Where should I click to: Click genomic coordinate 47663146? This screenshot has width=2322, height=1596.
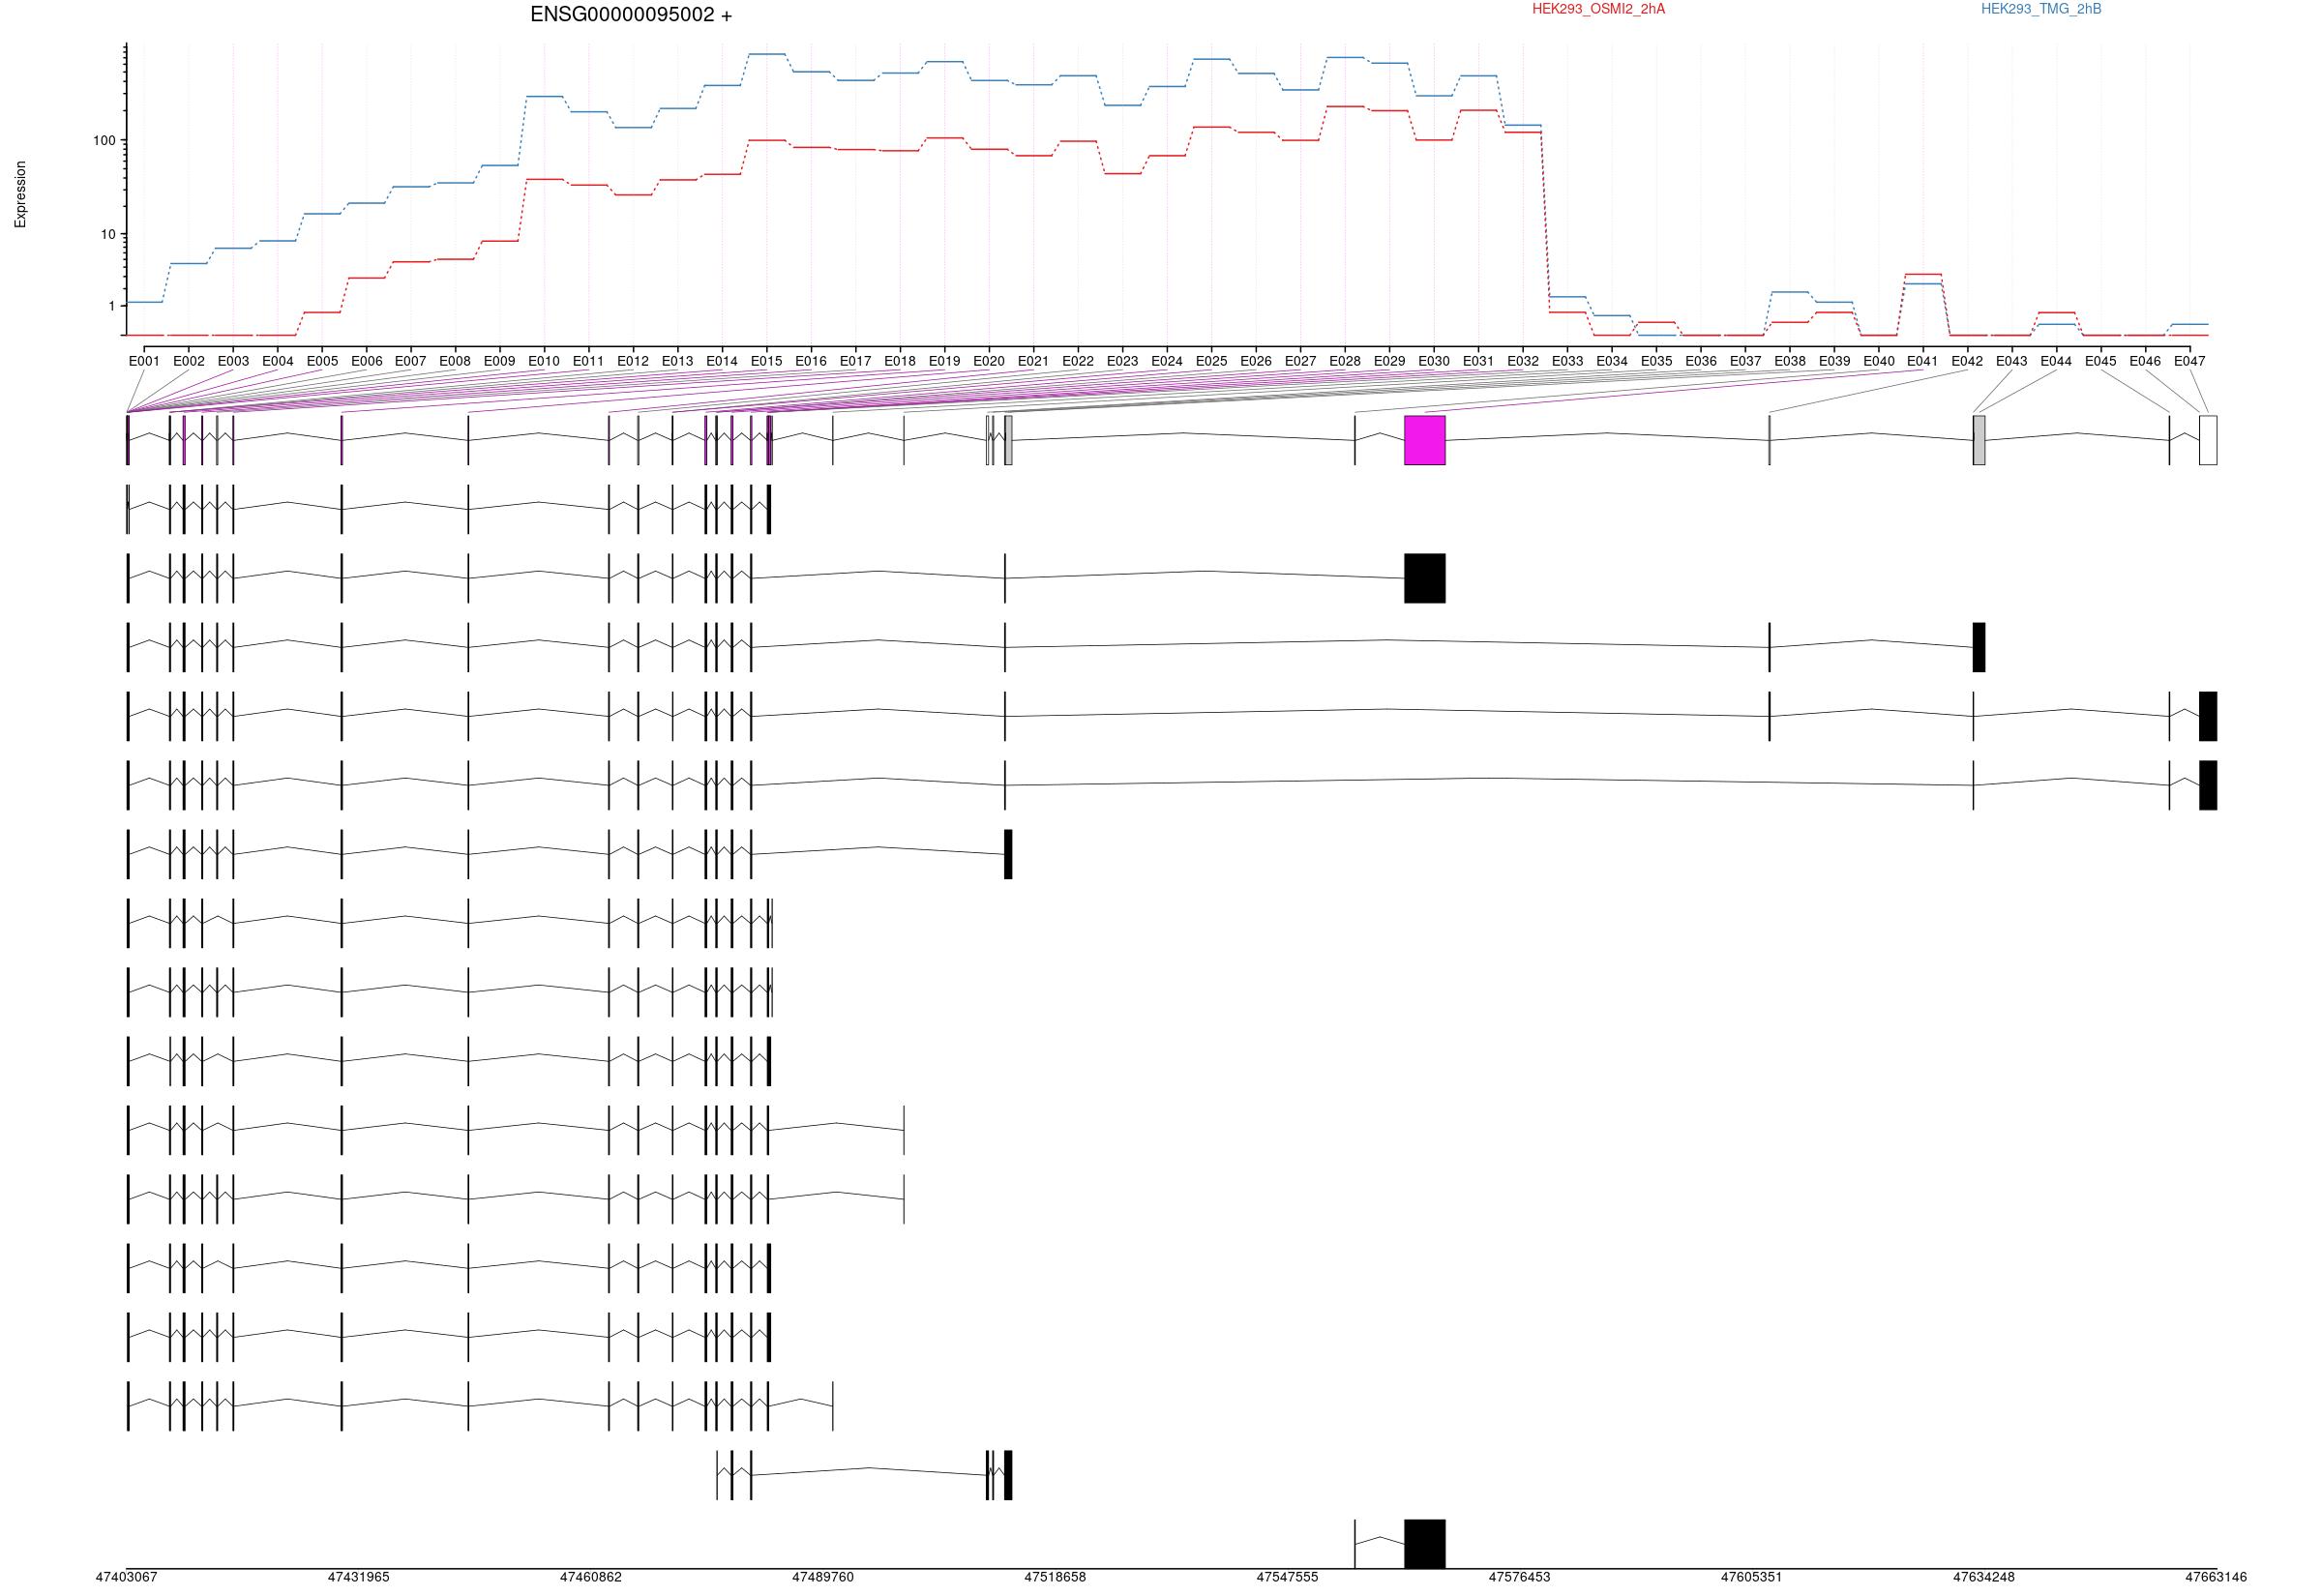(2216, 1578)
